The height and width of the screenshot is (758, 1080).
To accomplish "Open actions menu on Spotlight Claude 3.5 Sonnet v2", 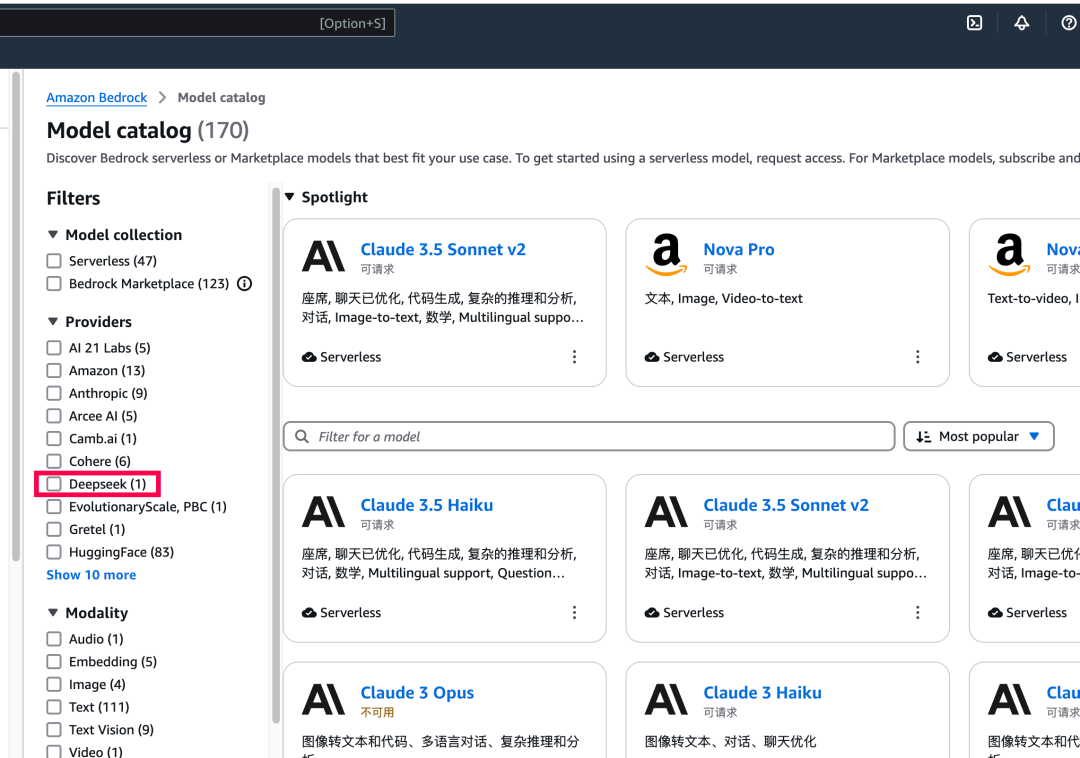I will tap(574, 357).
